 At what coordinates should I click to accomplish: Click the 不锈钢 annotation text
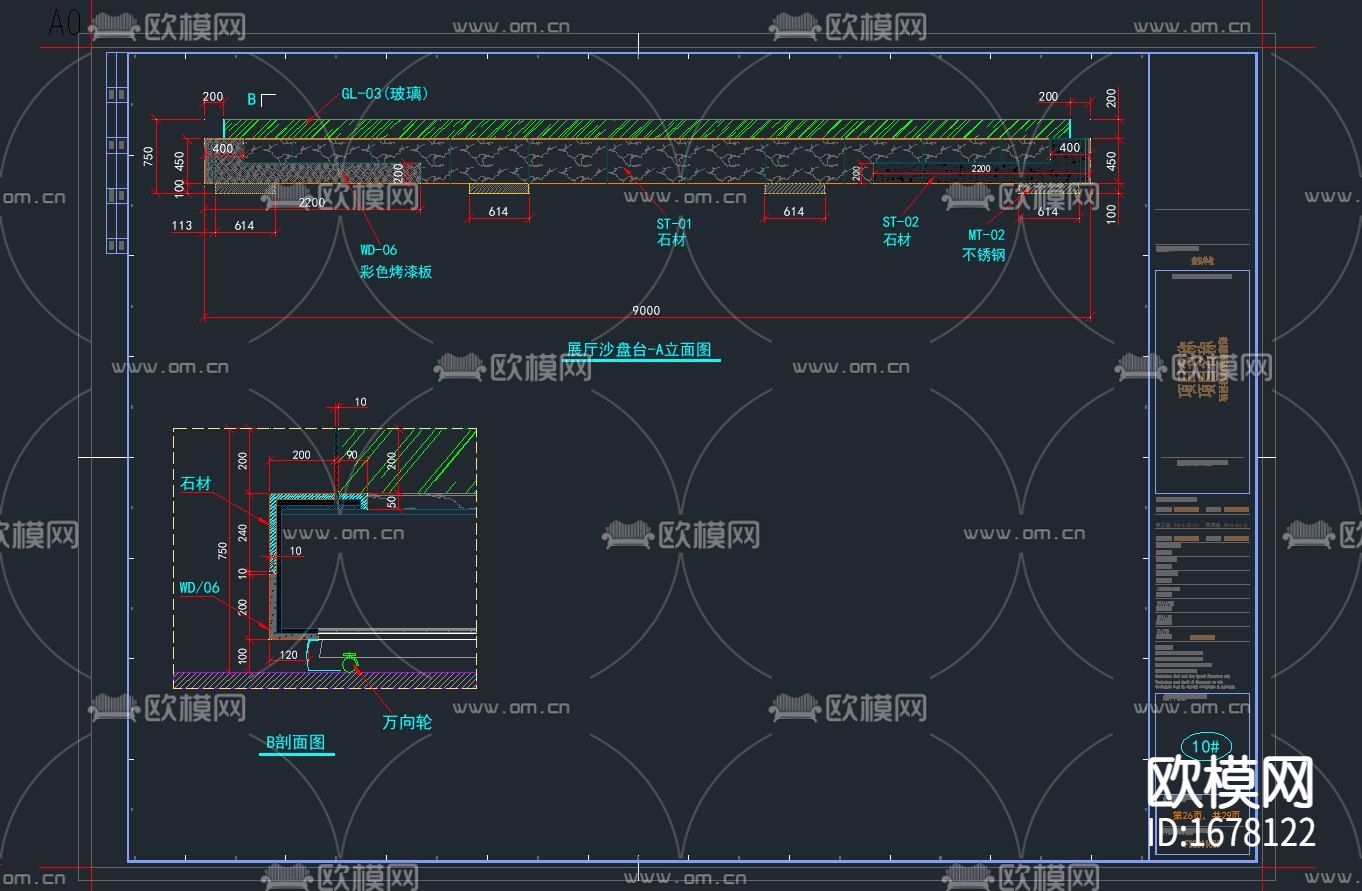point(984,254)
